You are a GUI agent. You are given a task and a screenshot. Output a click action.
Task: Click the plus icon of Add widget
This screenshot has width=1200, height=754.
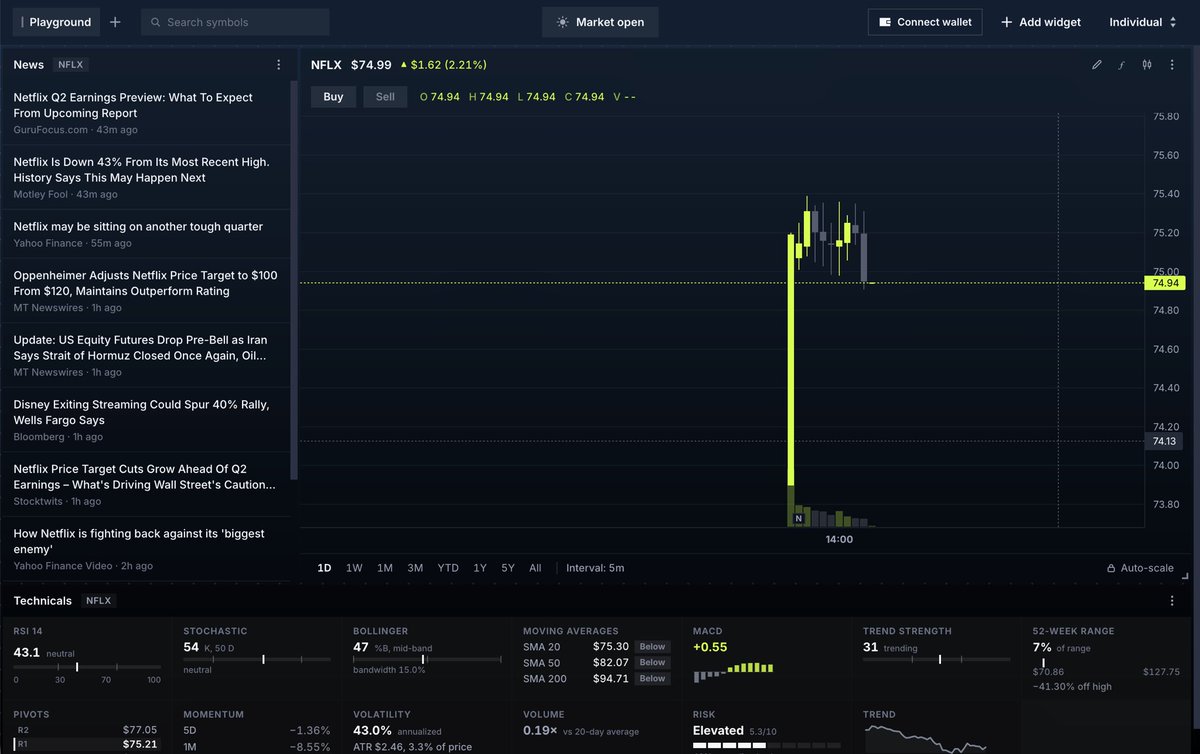(1006, 22)
